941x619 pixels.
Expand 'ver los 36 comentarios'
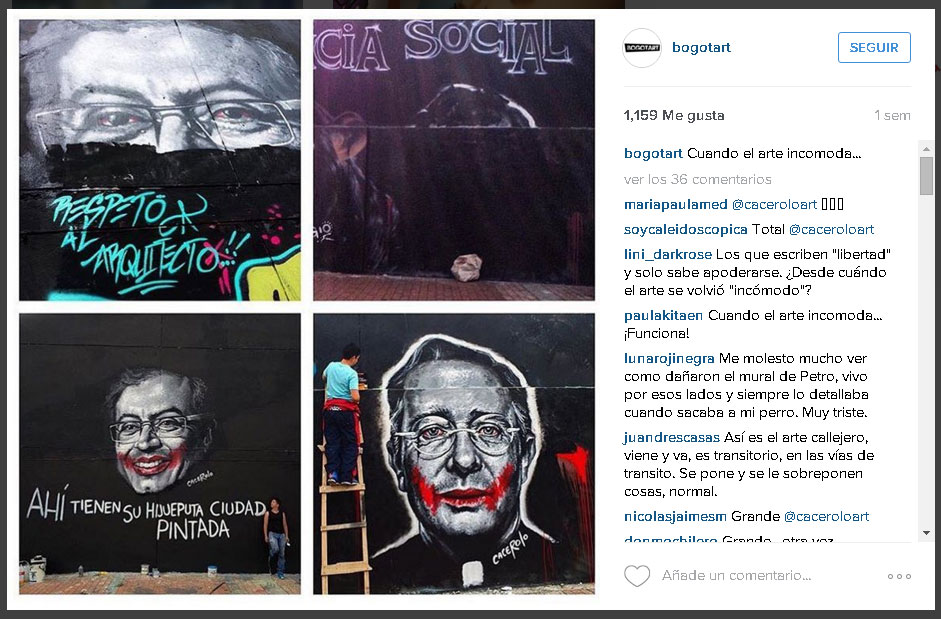[x=697, y=179]
